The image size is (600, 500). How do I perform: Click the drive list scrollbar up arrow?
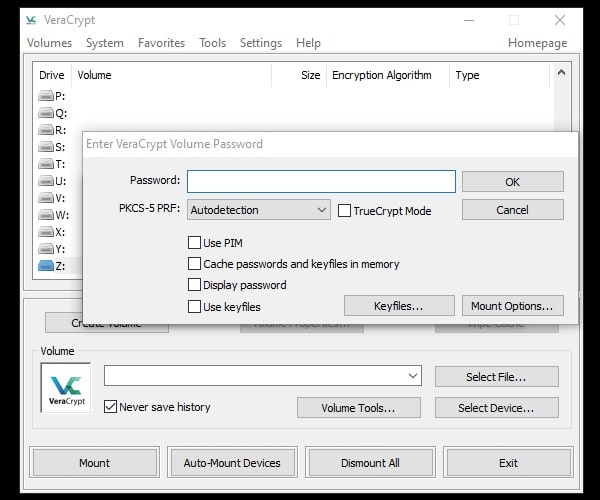(561, 73)
